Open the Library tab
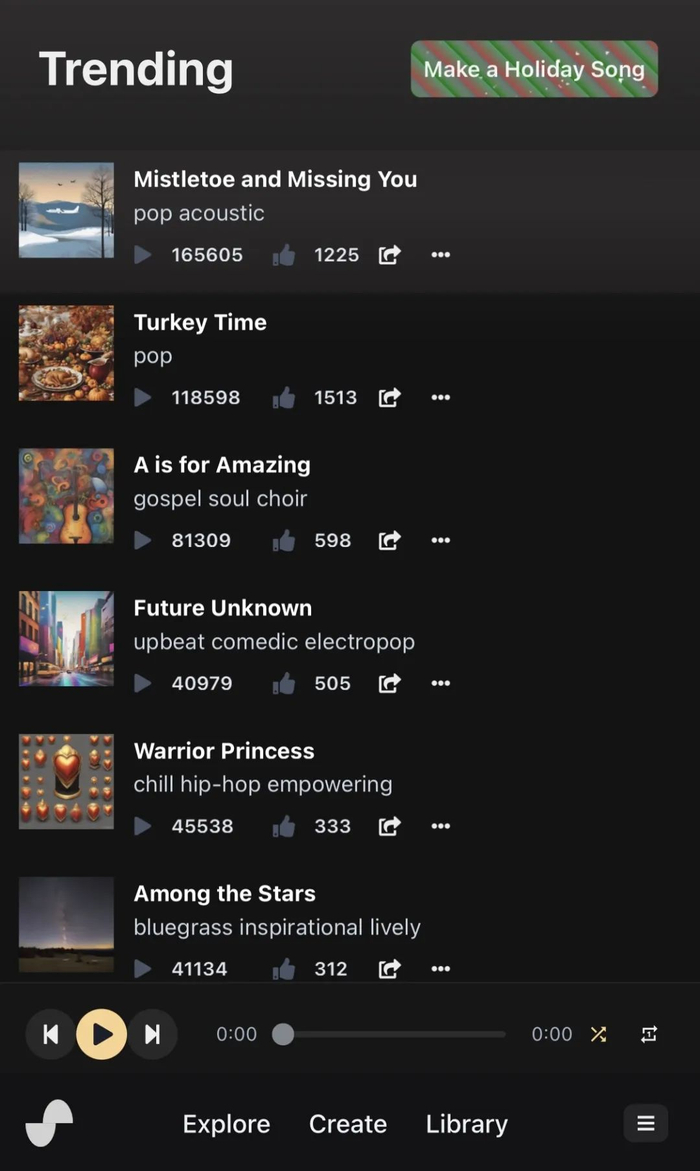Viewport: 700px width, 1171px height. coord(466,1124)
